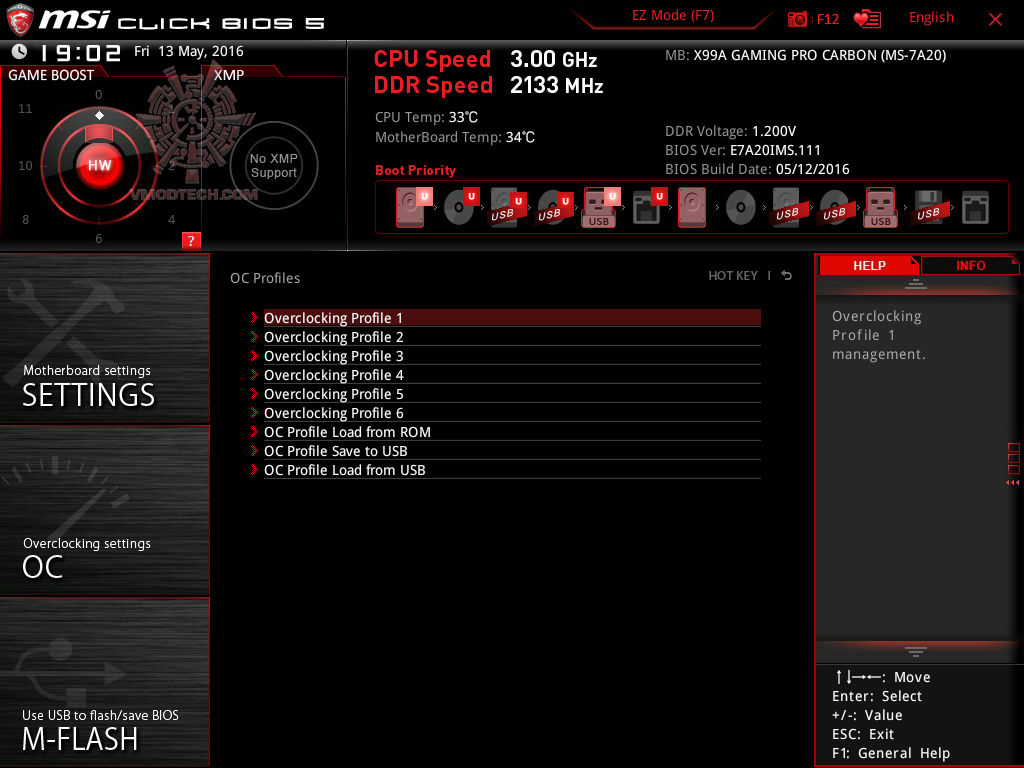Open the M-FLASH BIOS update section
Screen dimensions: 1024x768
tap(104, 682)
